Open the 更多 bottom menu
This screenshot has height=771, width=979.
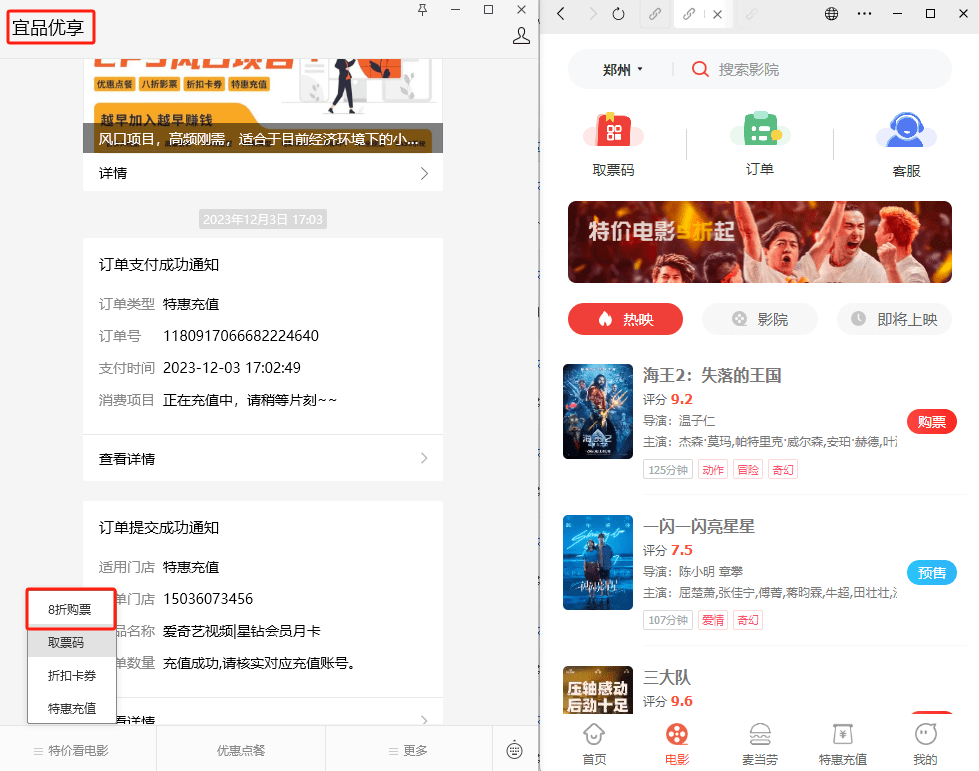point(408,750)
